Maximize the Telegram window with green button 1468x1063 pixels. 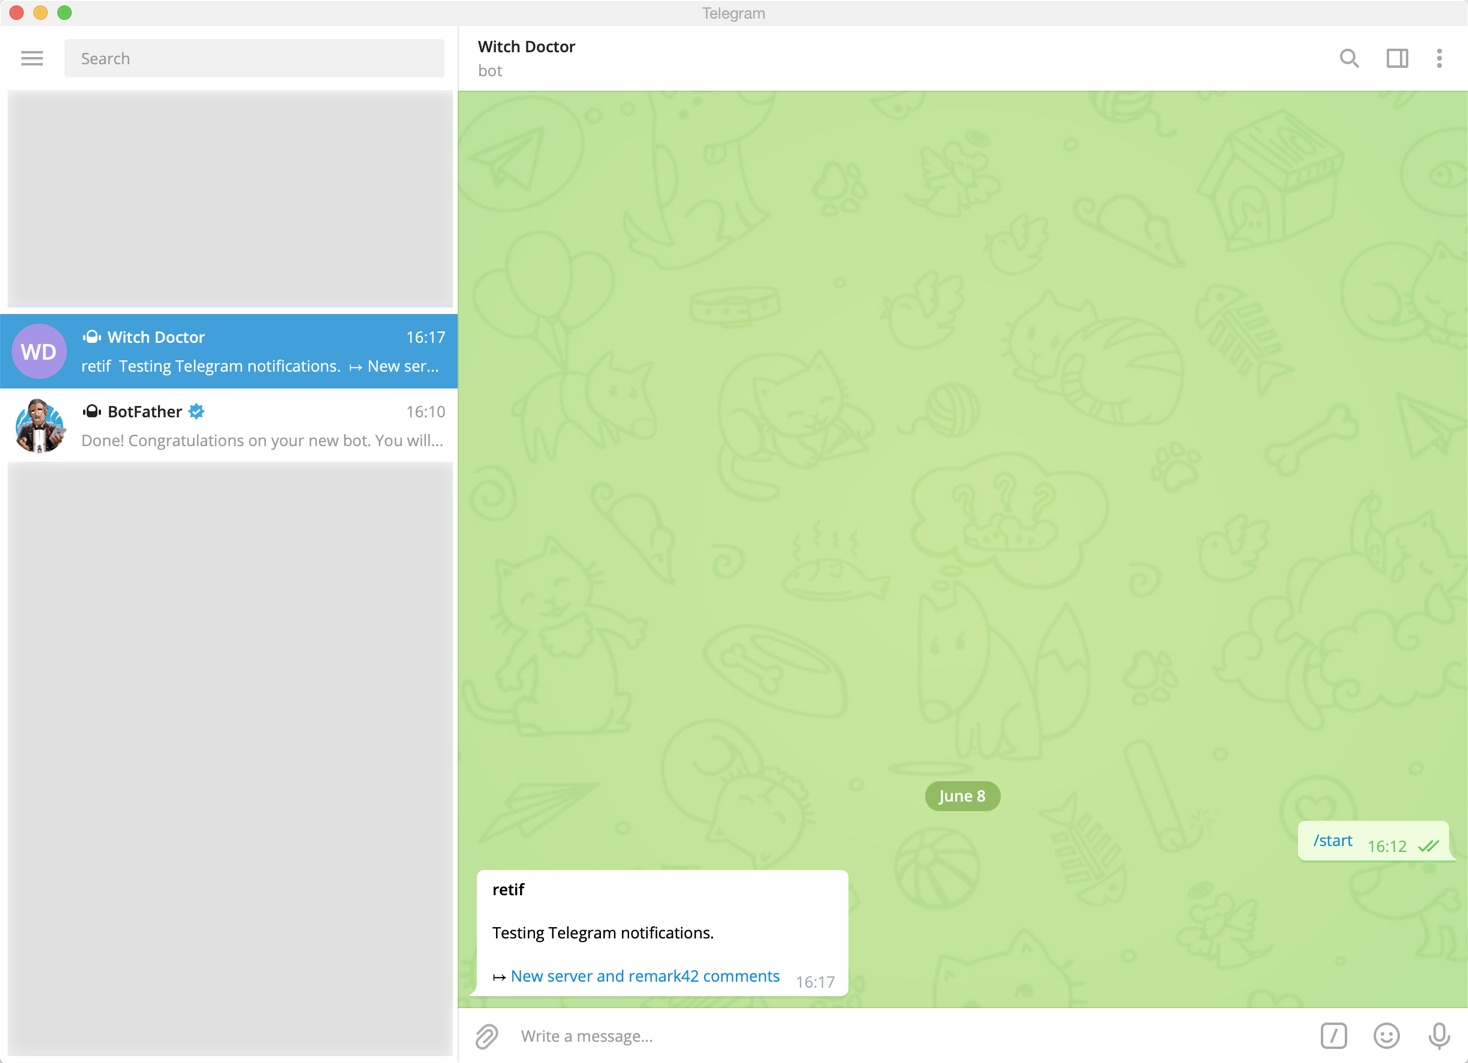pos(64,13)
